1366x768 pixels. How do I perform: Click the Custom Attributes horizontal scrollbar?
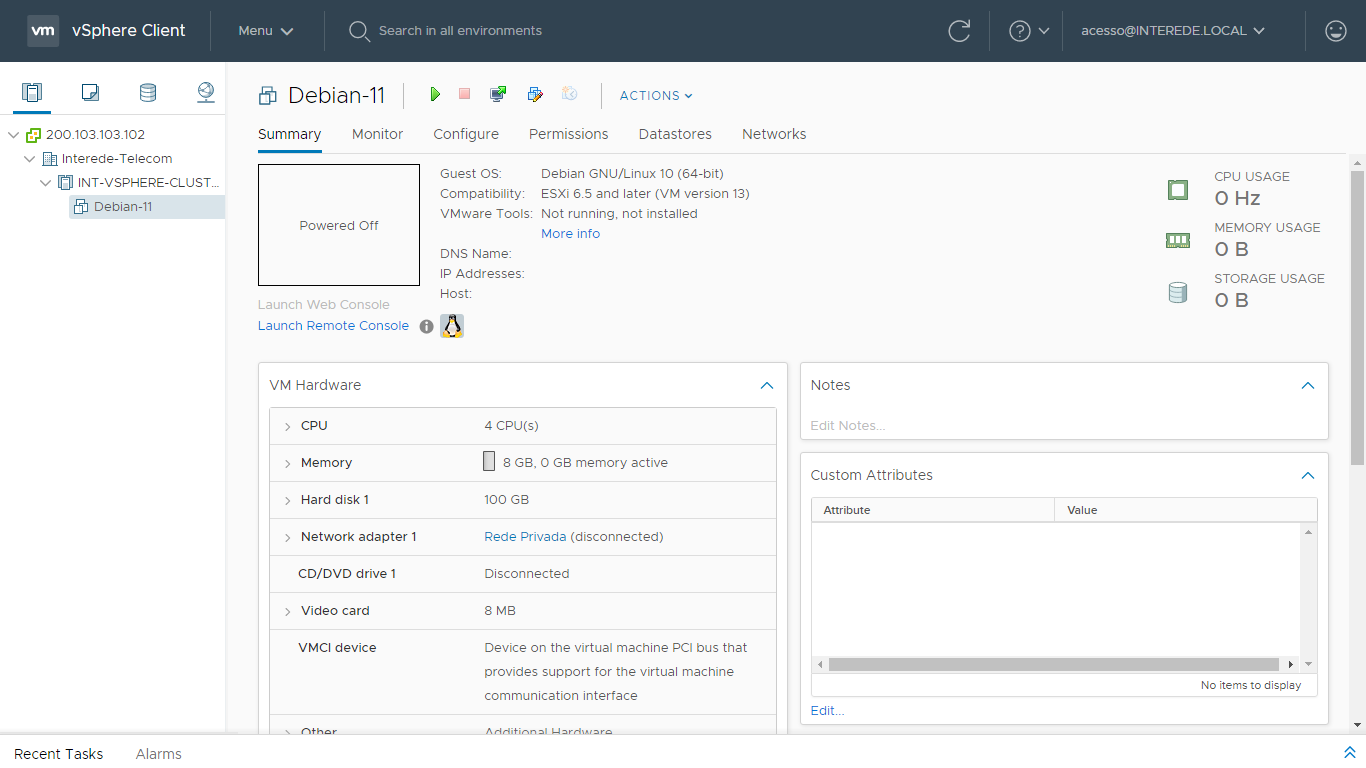(1053, 664)
